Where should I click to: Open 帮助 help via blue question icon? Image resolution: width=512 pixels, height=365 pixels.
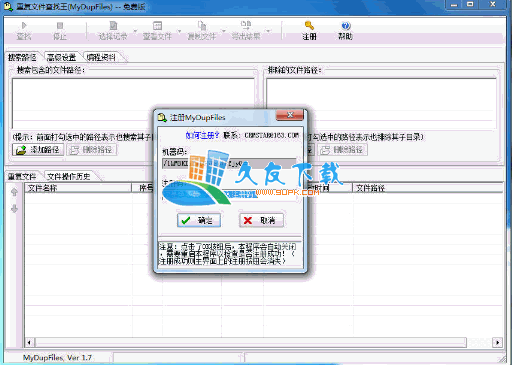pos(346,26)
